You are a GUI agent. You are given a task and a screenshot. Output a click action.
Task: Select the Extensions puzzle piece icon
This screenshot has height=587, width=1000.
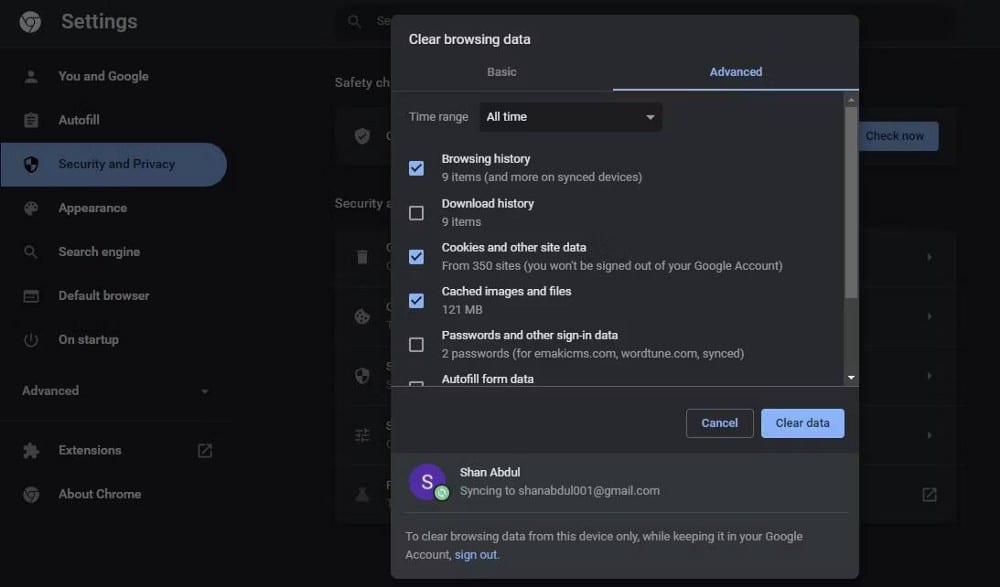point(30,450)
